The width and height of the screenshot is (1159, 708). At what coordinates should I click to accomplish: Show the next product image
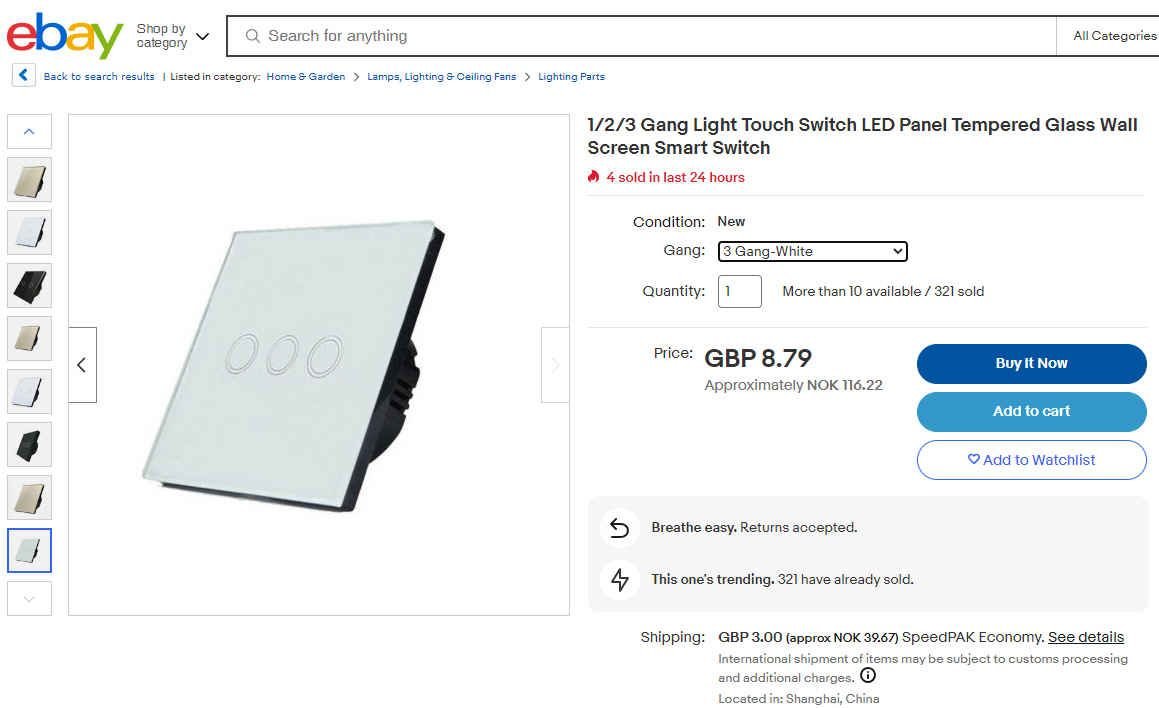[555, 364]
